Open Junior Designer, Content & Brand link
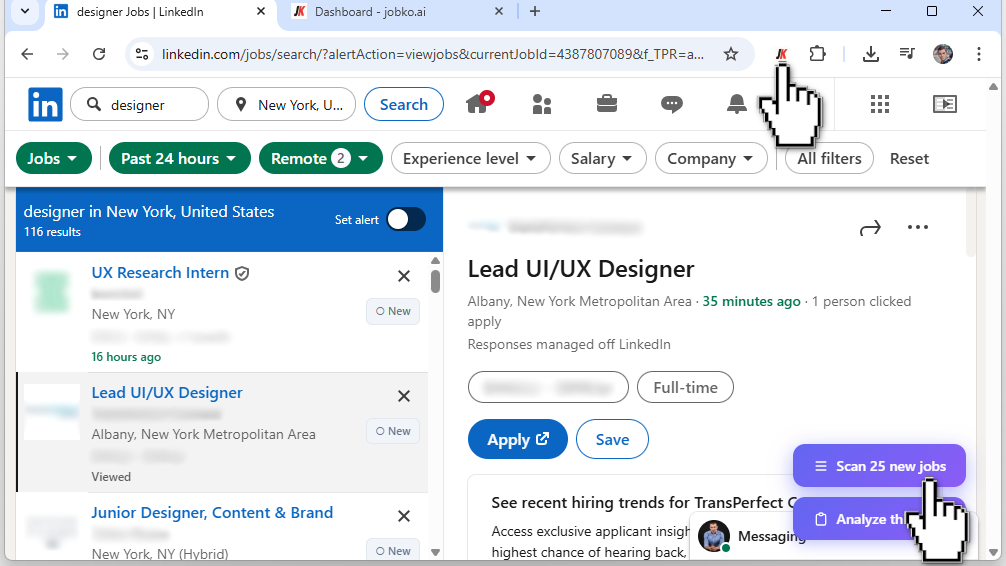This screenshot has height=566, width=1006. (212, 513)
